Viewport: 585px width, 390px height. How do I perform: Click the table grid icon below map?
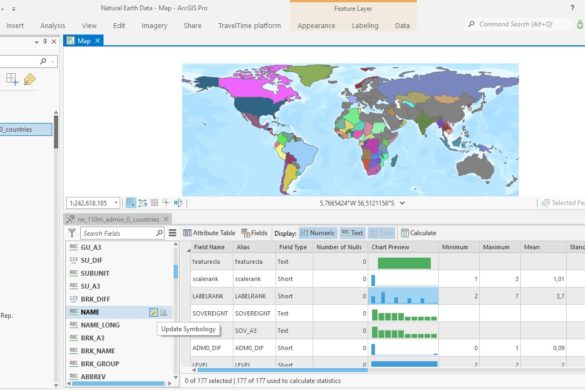154,203
